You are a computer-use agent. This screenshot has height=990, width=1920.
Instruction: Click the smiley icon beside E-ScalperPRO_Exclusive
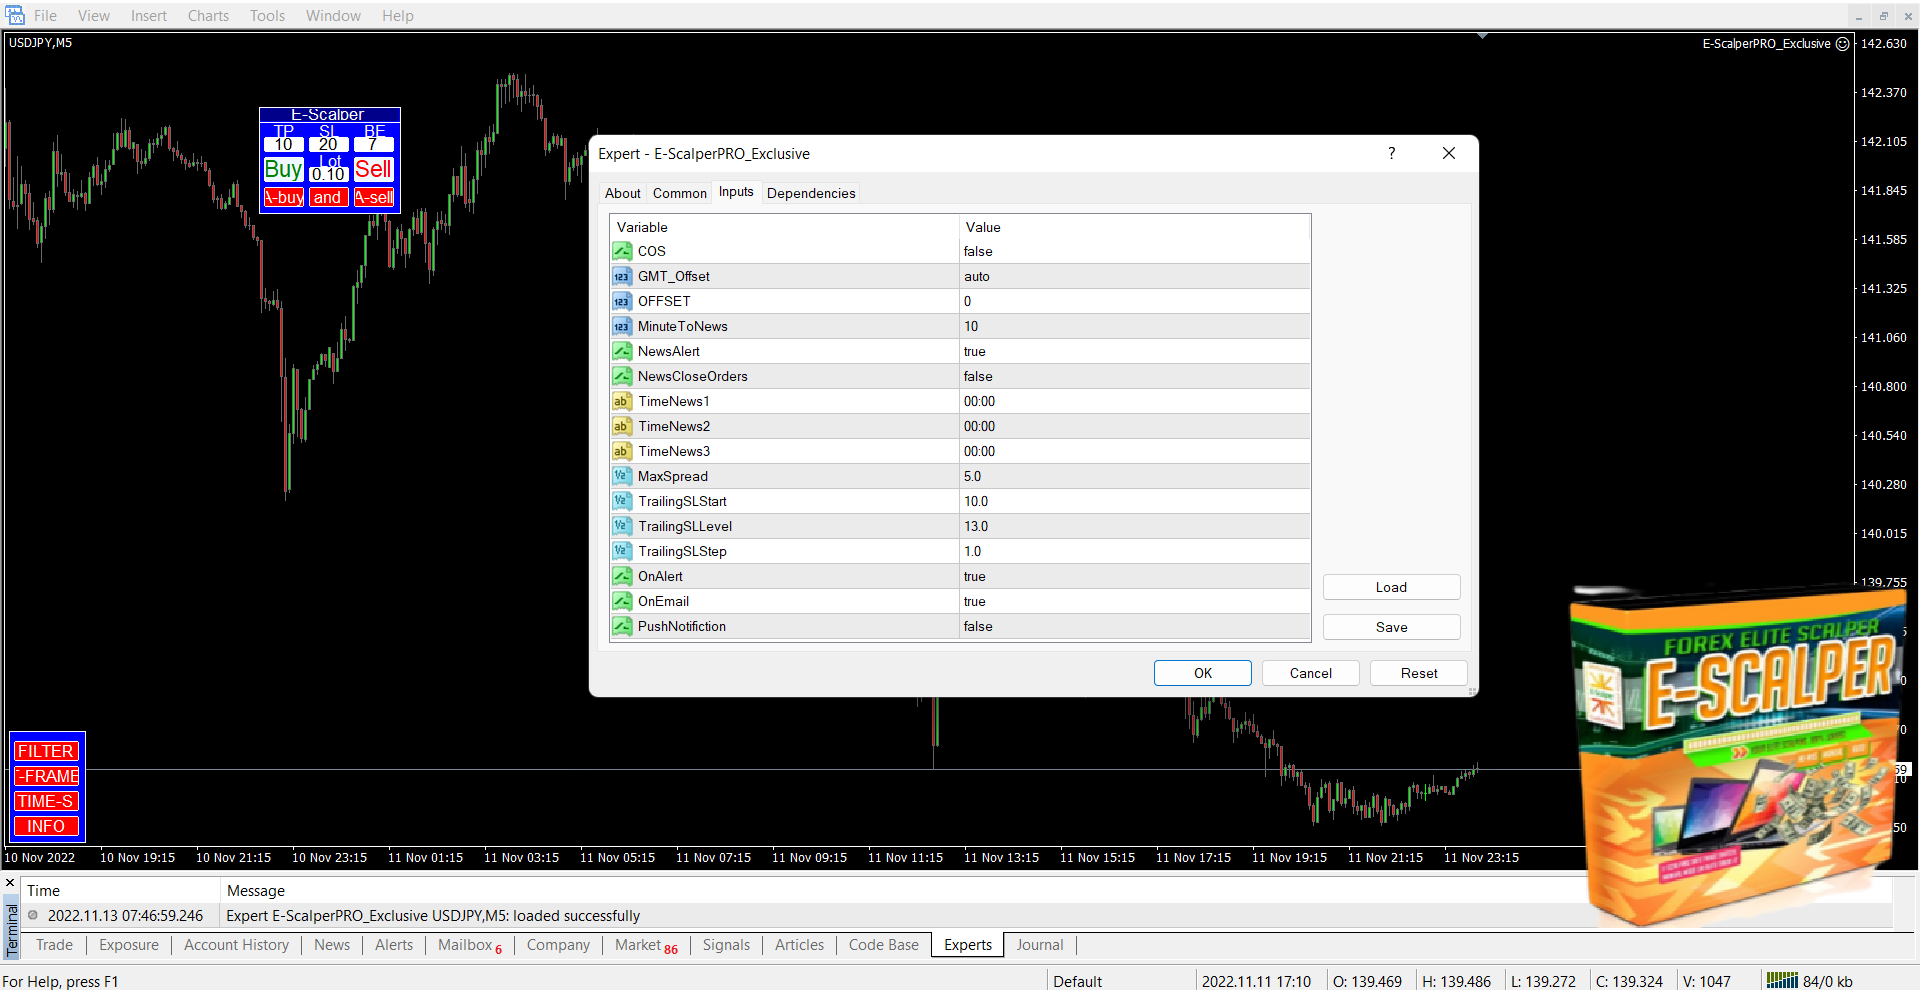1842,44
